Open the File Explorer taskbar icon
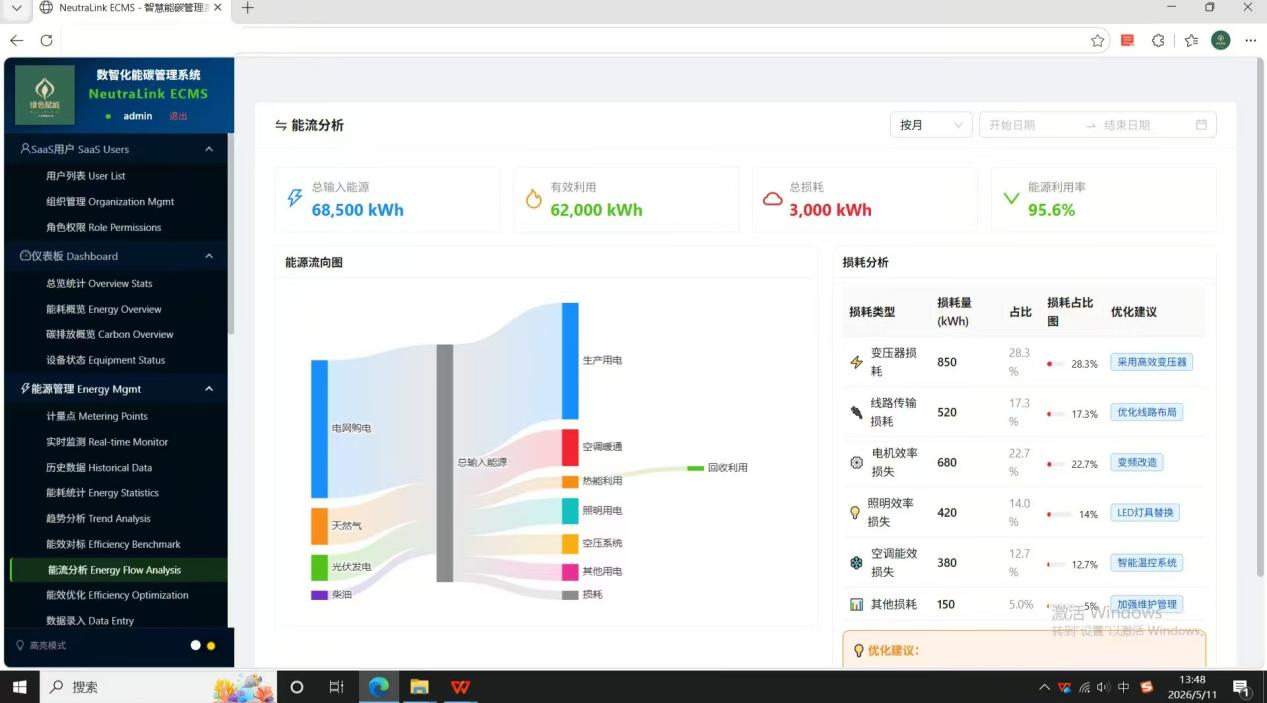1267x703 pixels. point(419,687)
